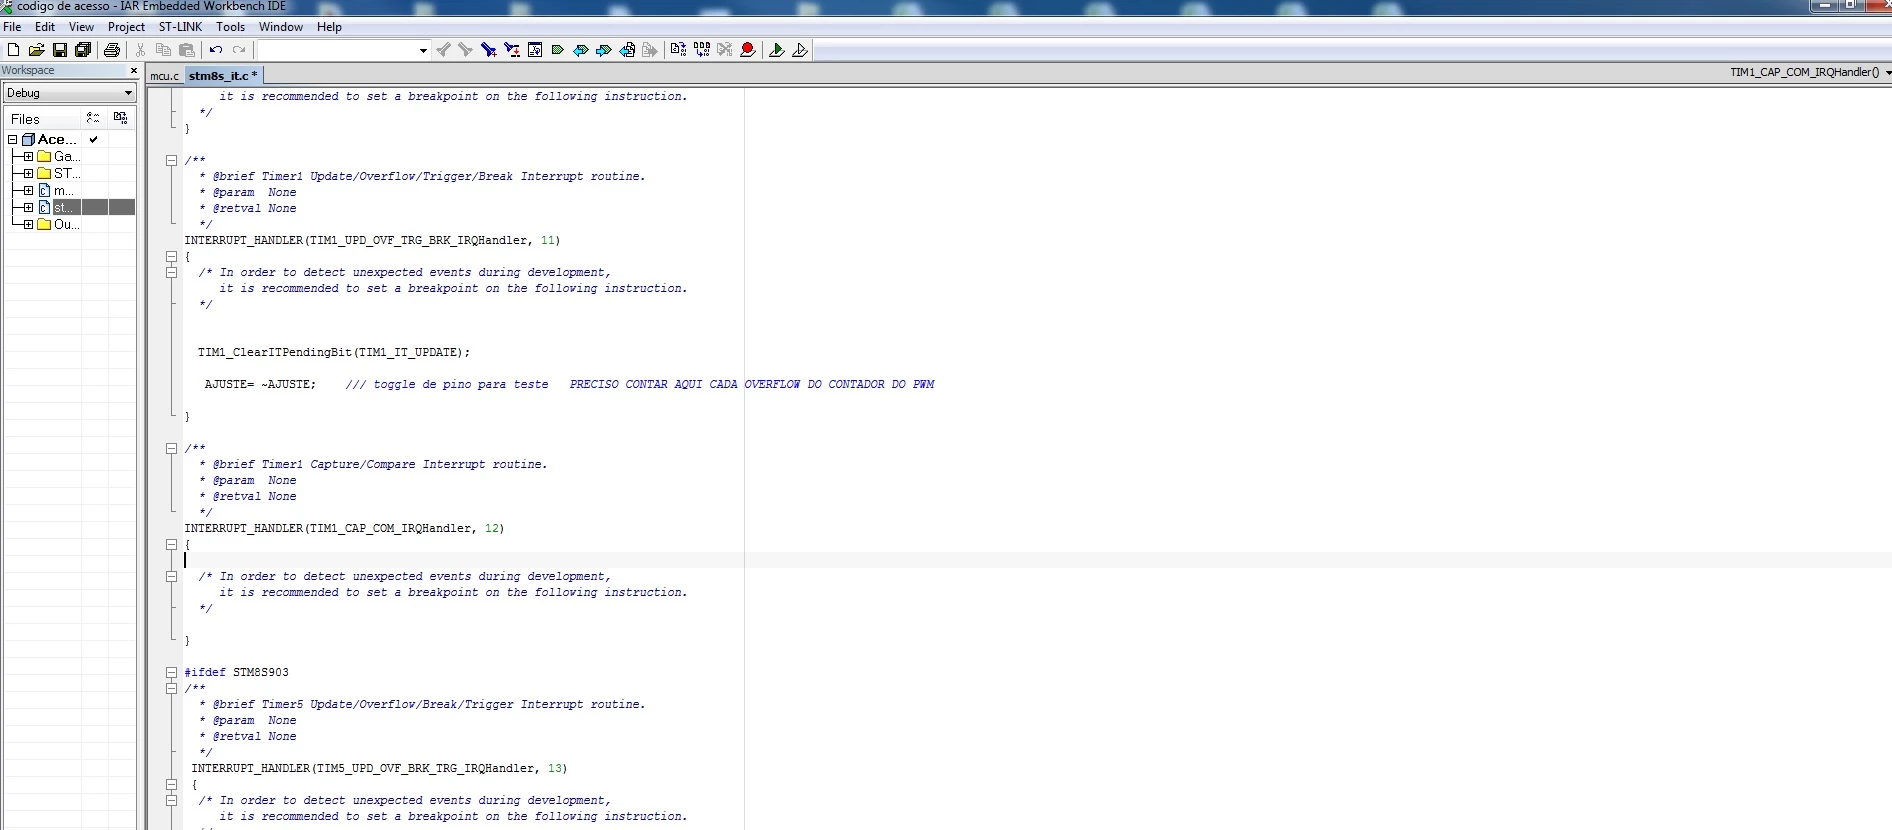The height and width of the screenshot is (830, 1892).
Task: Click the build status column icon in Files header
Action: (x=120, y=118)
